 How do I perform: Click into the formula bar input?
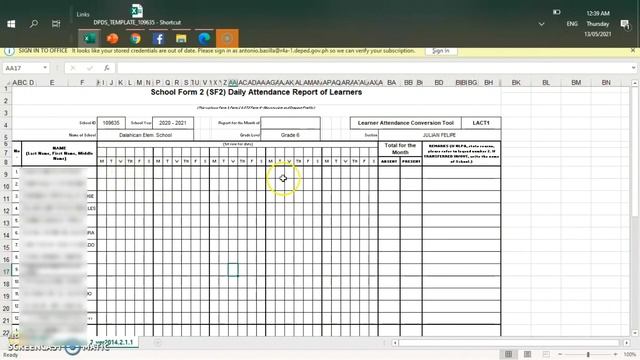(x=373, y=68)
